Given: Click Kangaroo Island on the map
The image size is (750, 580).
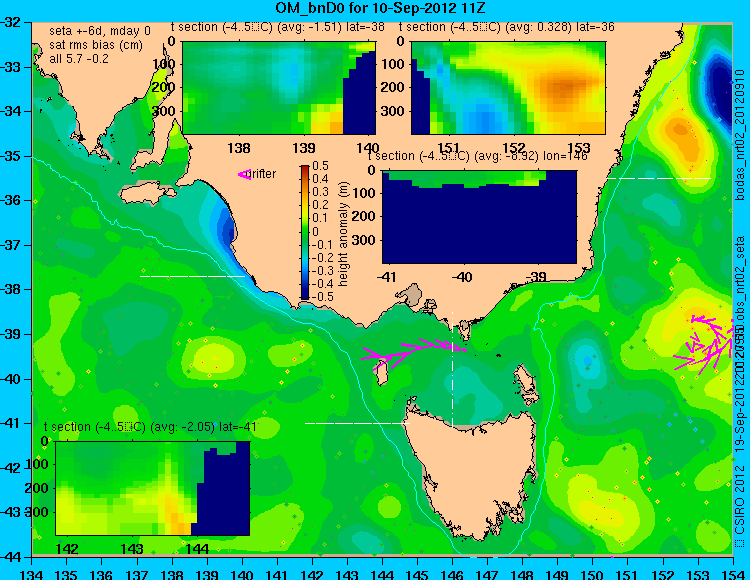Looking at the screenshot, I should (x=147, y=195).
